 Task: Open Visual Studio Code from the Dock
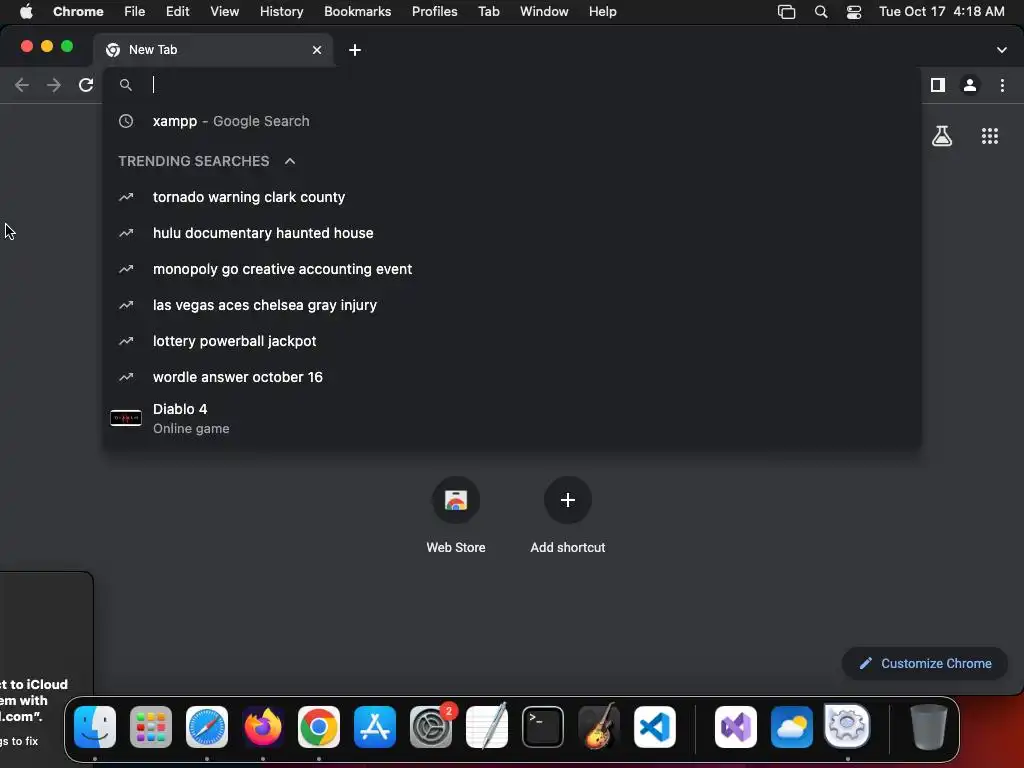655,727
